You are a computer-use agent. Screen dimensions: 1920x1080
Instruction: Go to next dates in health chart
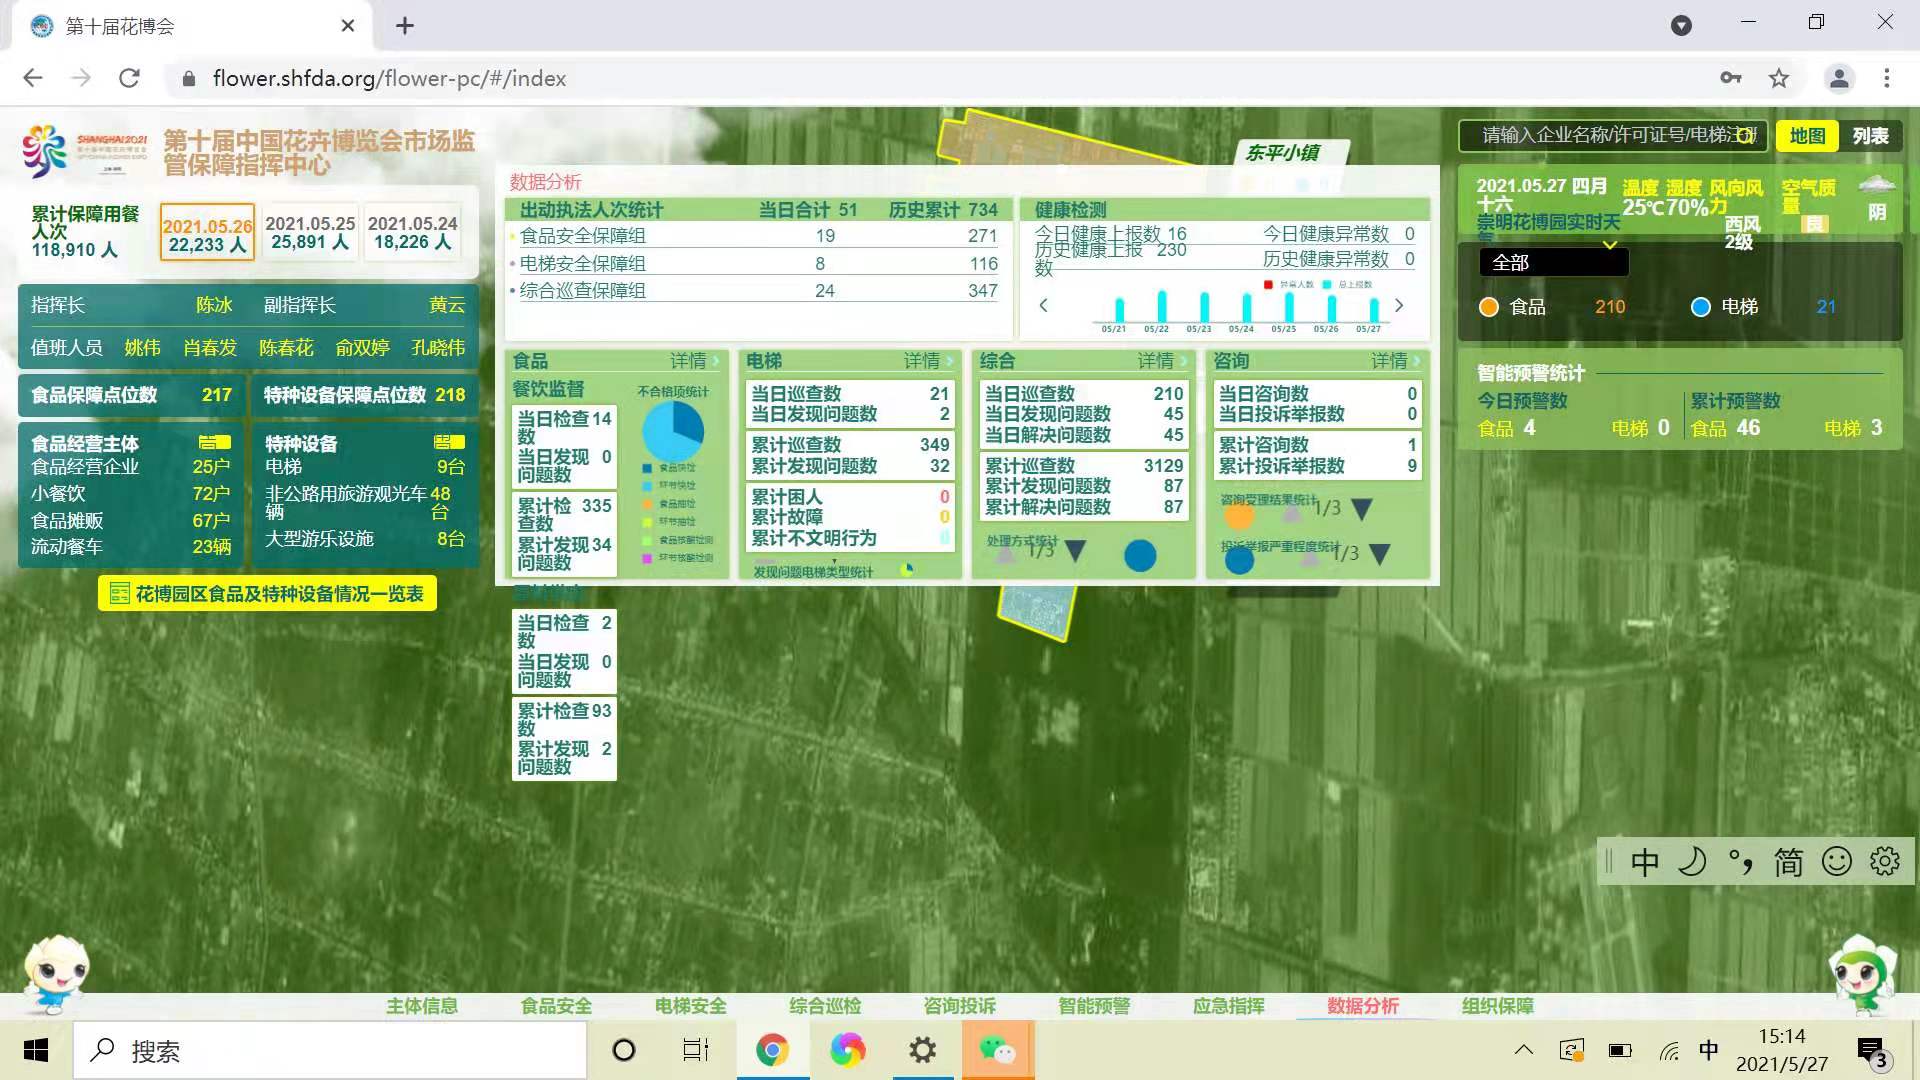coord(1399,305)
